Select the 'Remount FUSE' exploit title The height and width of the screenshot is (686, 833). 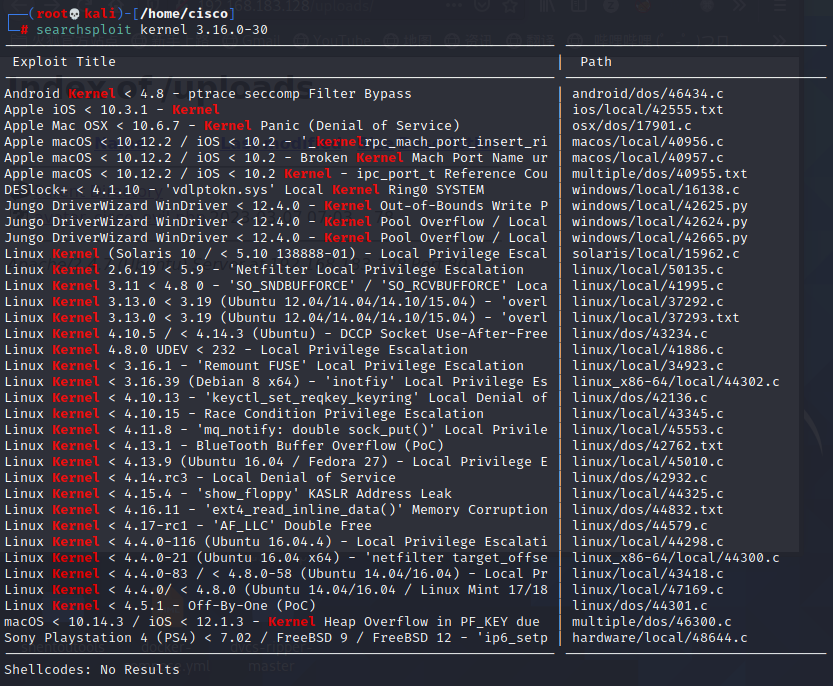[264, 366]
